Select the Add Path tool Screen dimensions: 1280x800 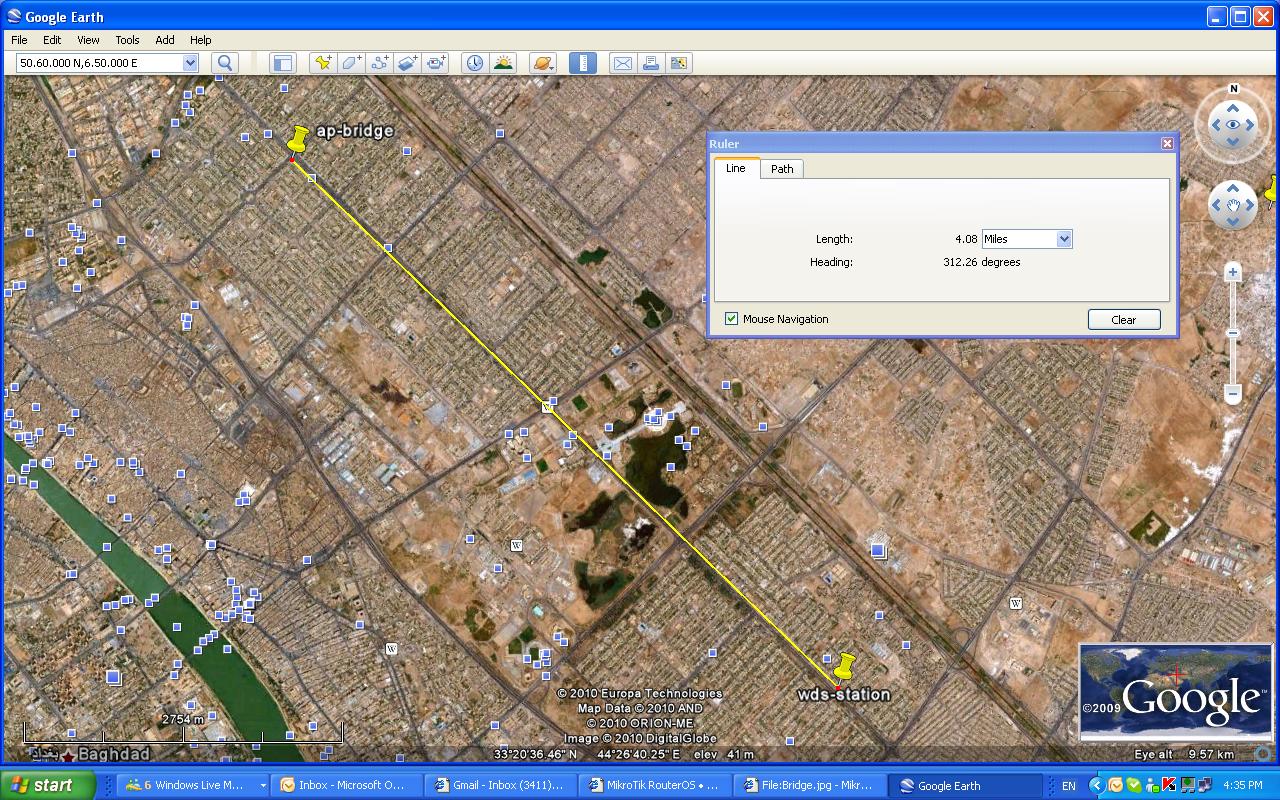pos(380,62)
